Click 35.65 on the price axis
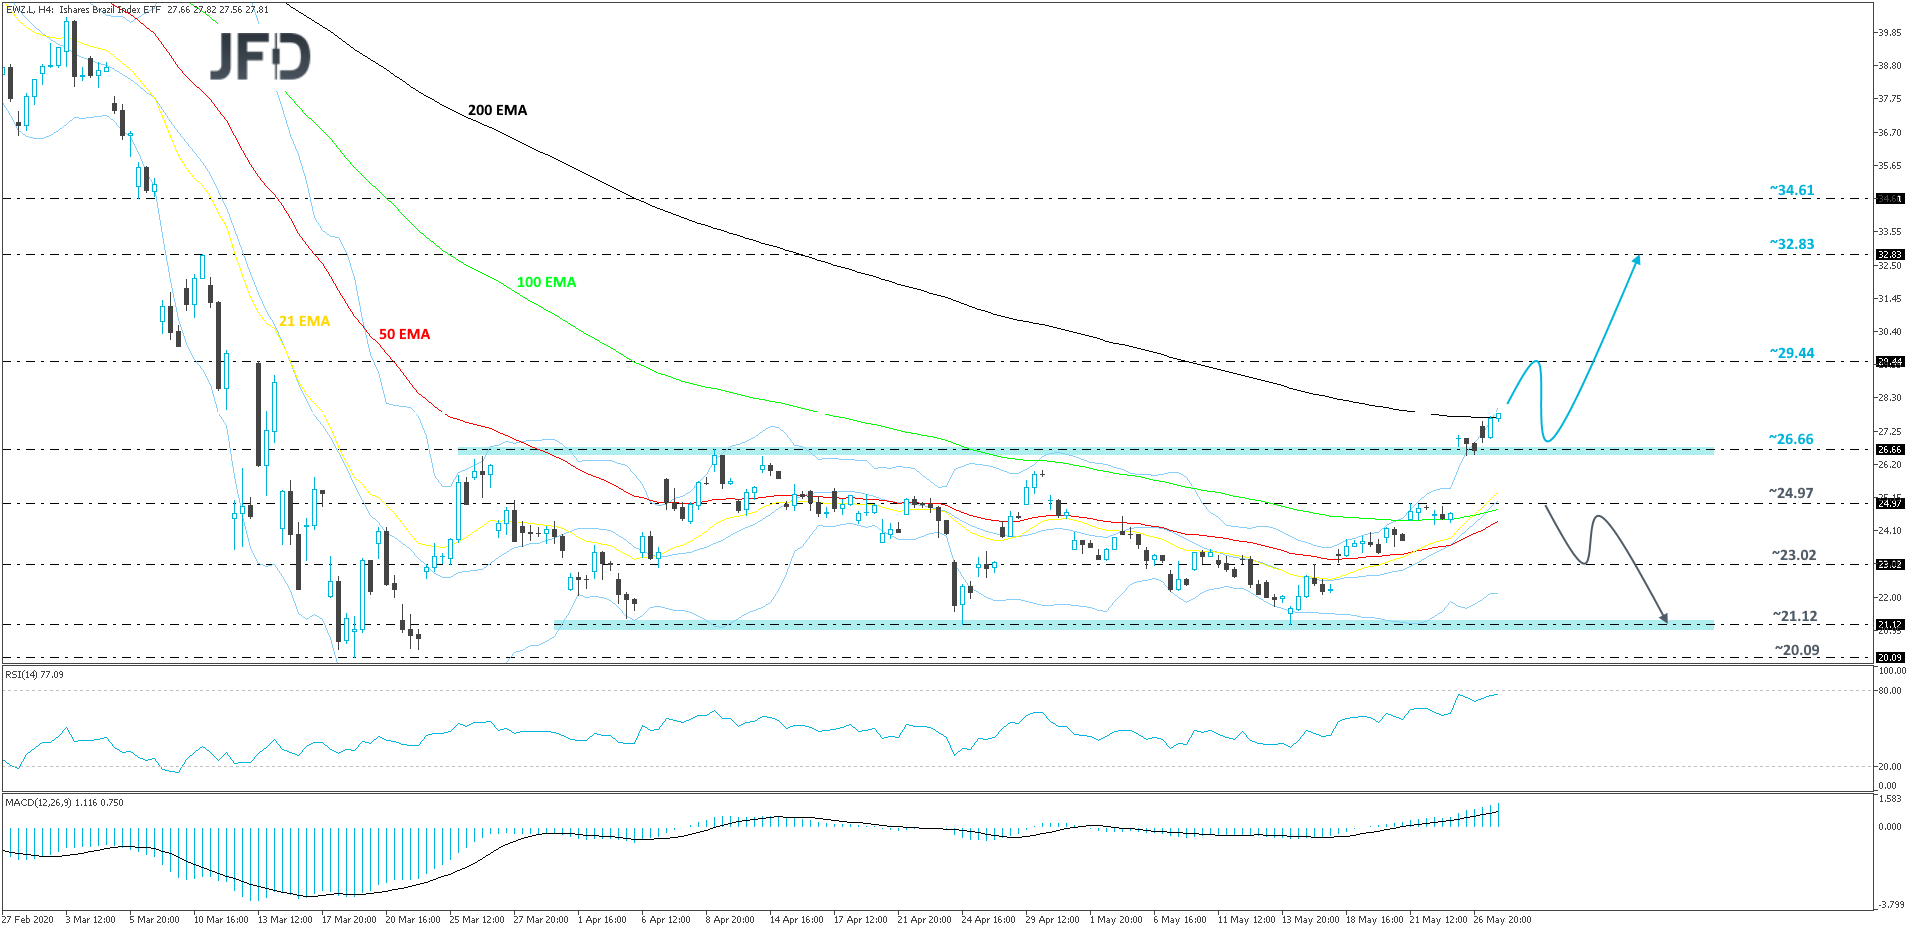Image resolution: width=1916 pixels, height=928 pixels. coord(1889,166)
